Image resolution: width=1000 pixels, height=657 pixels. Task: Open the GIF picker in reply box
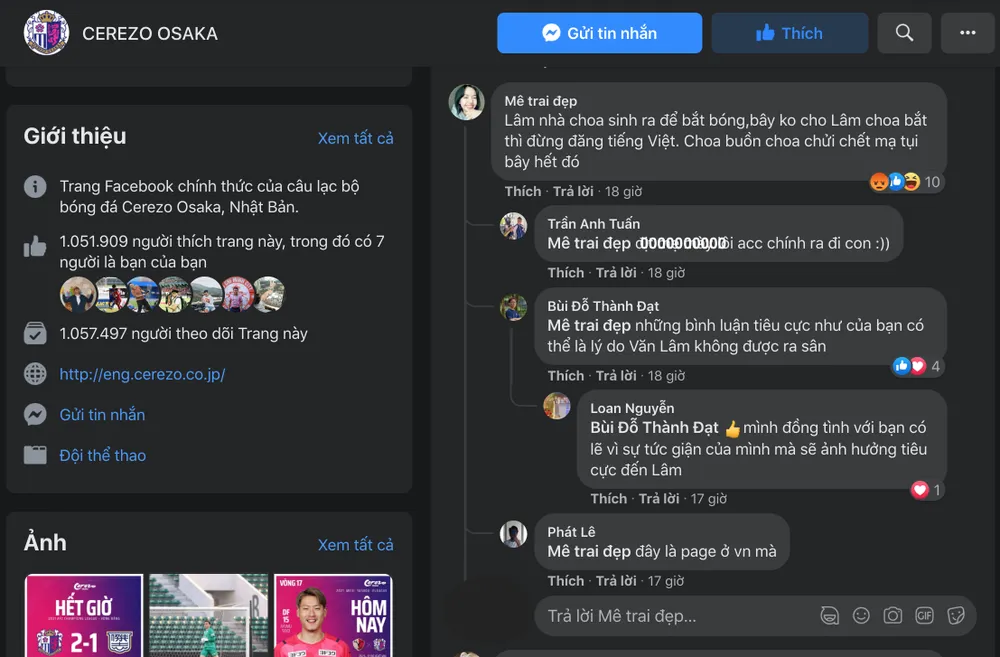(924, 616)
